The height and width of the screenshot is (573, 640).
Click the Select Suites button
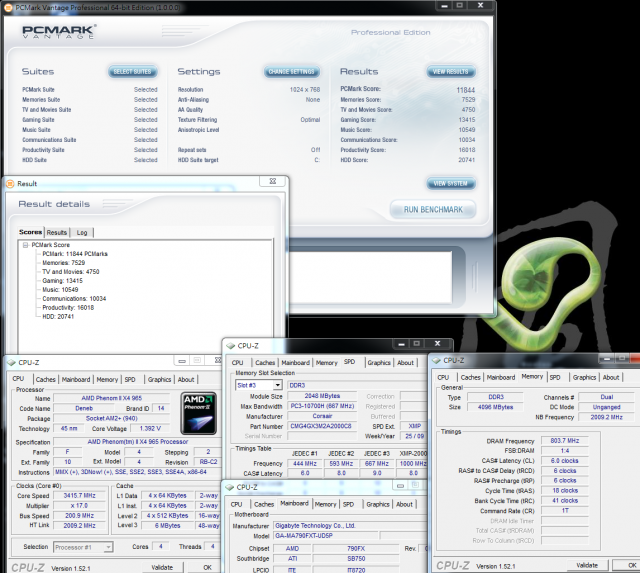(133, 71)
